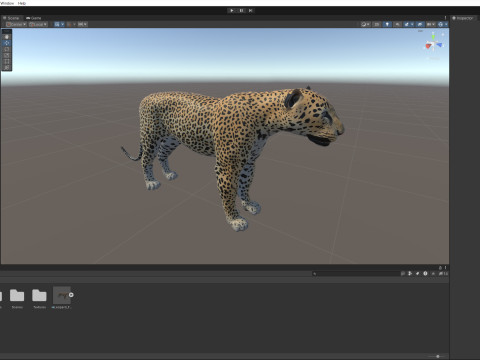Click the green Y axis of the orientation gizmo

(x=433, y=37)
